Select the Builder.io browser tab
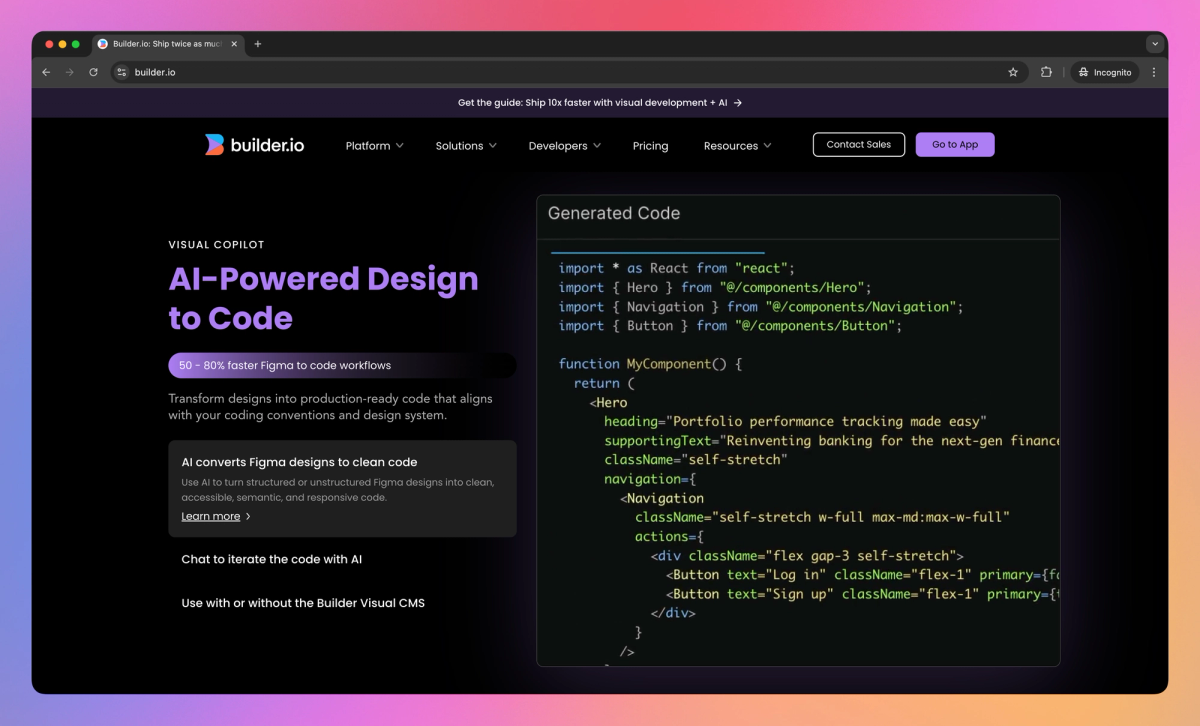The height and width of the screenshot is (726, 1200). (167, 44)
